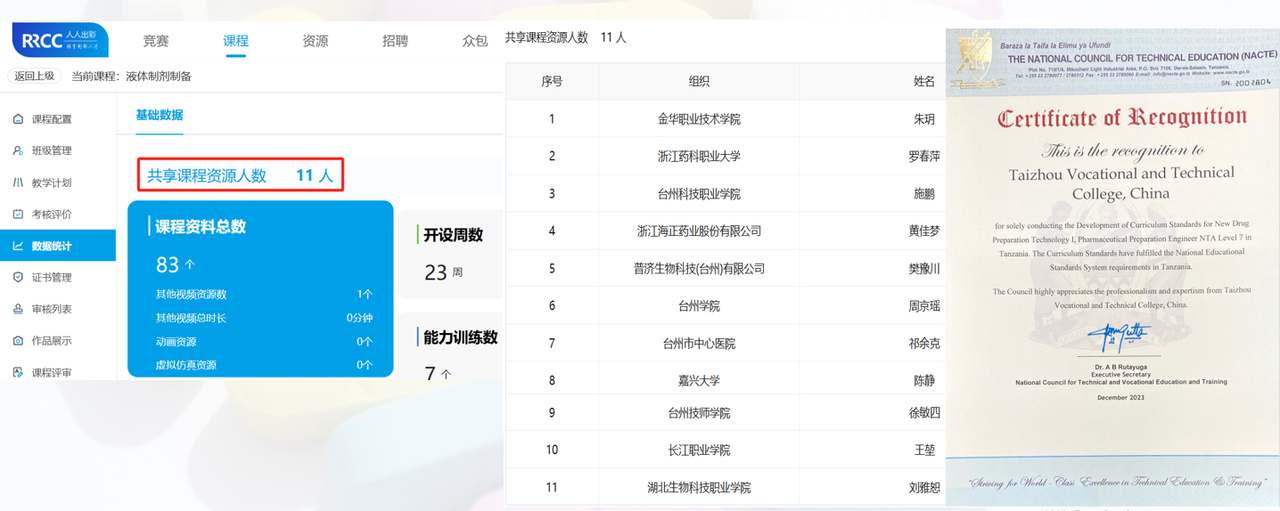
Task: Open 课程评审 via its sidebar icon
Action: (x=18, y=372)
